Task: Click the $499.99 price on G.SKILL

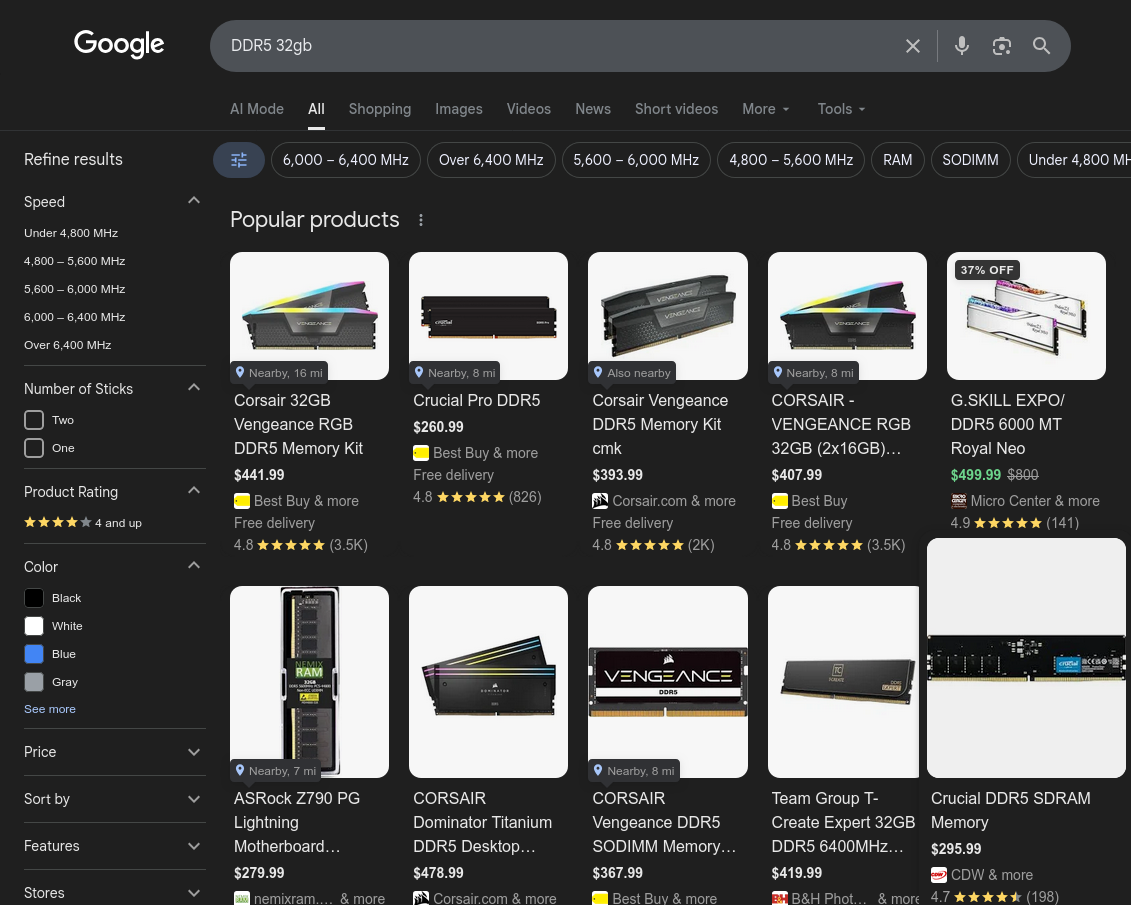Action: coord(976,474)
